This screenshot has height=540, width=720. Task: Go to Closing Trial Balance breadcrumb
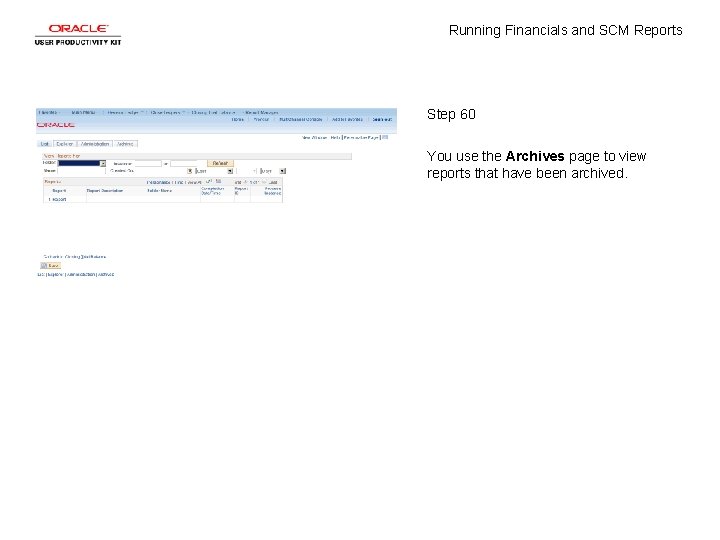point(213,112)
